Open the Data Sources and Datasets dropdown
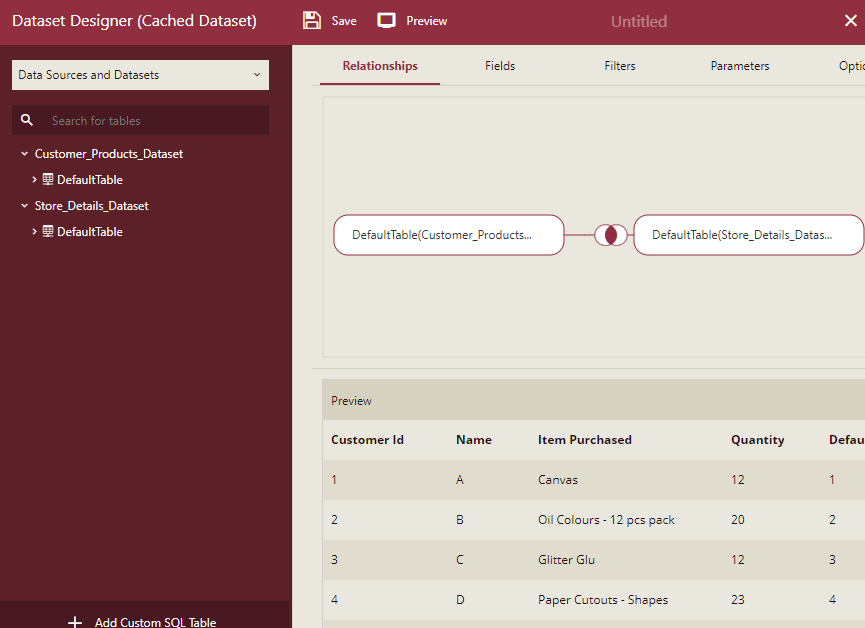This screenshot has height=628, width=865. coord(140,74)
